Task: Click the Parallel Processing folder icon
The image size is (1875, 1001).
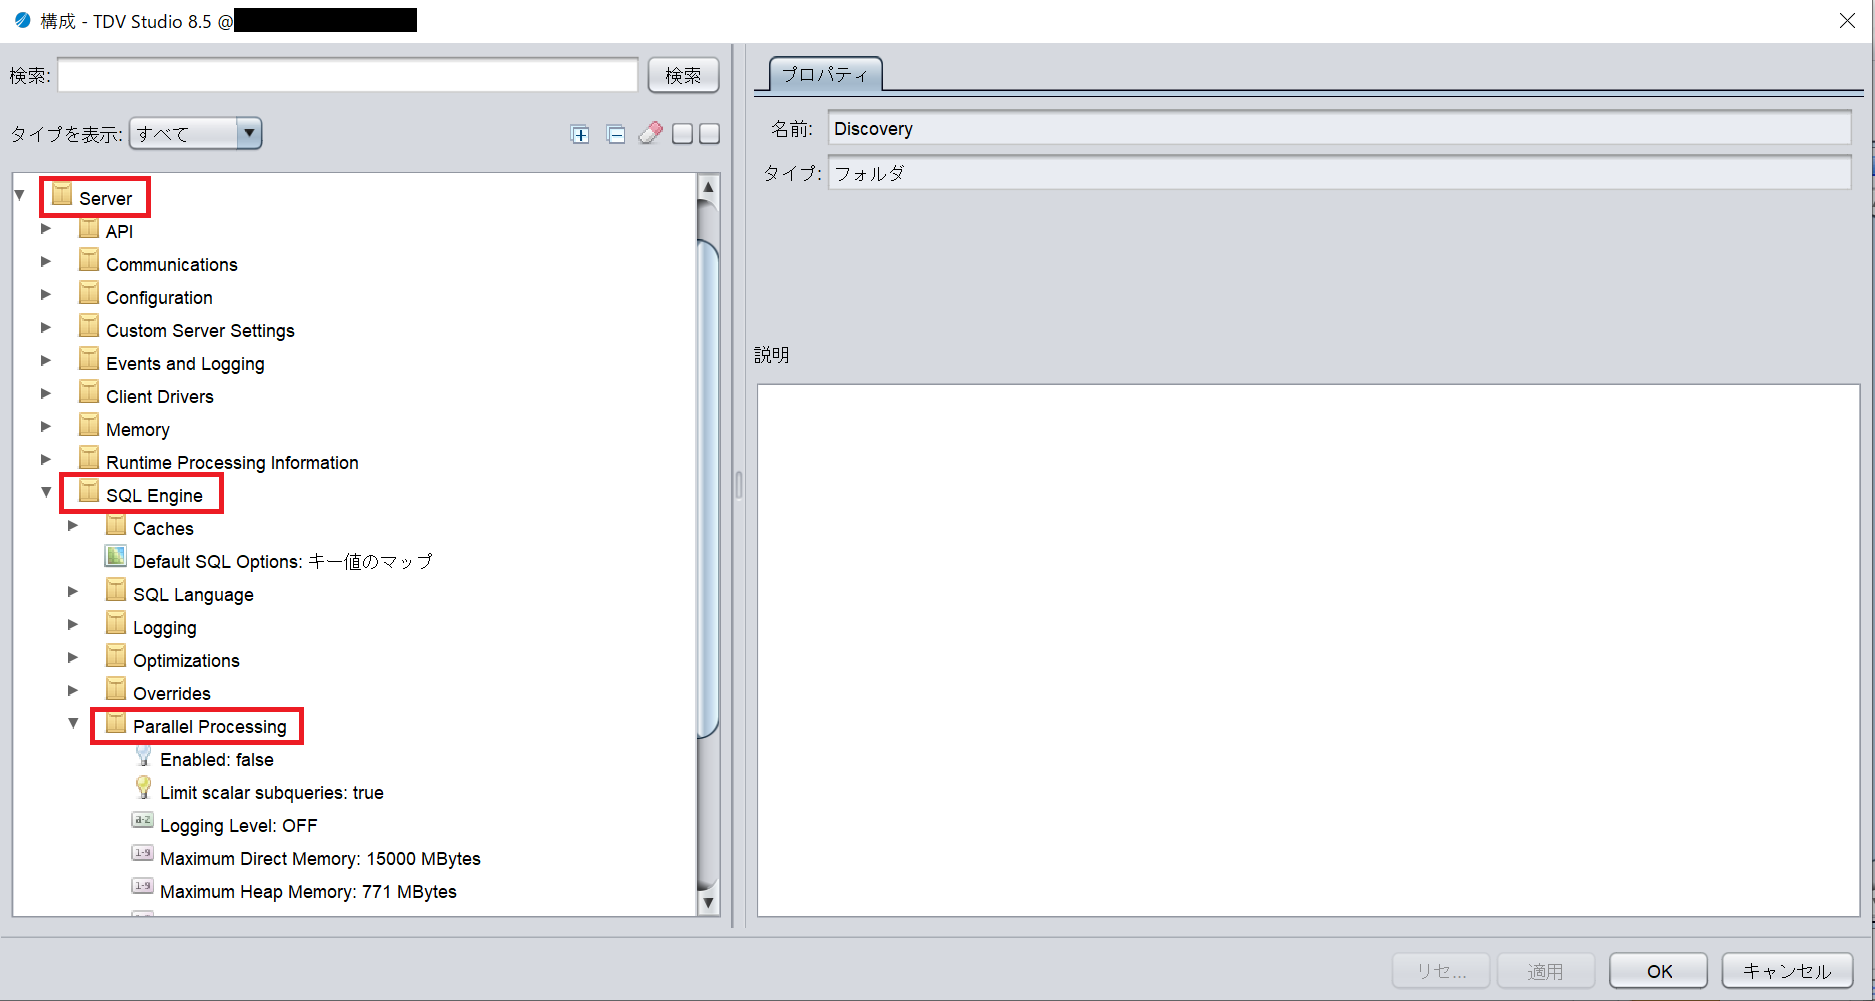Action: (x=116, y=723)
